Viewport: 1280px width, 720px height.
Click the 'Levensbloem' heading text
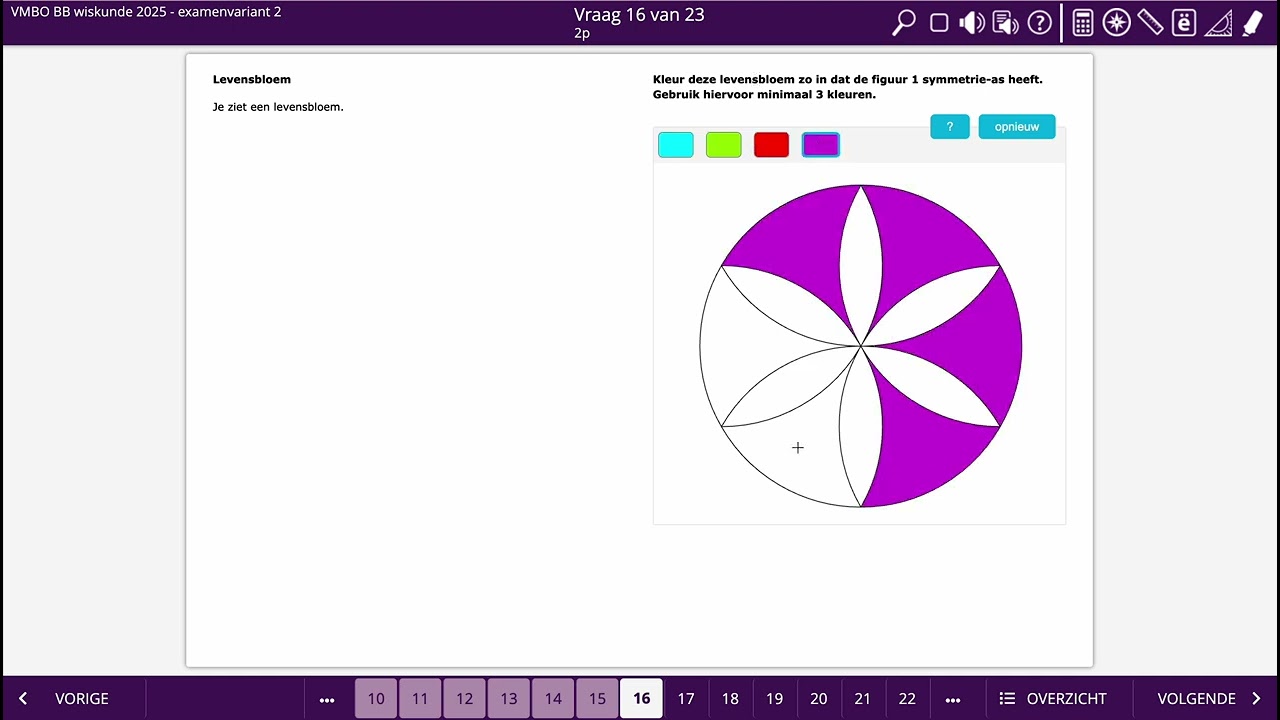pos(252,79)
